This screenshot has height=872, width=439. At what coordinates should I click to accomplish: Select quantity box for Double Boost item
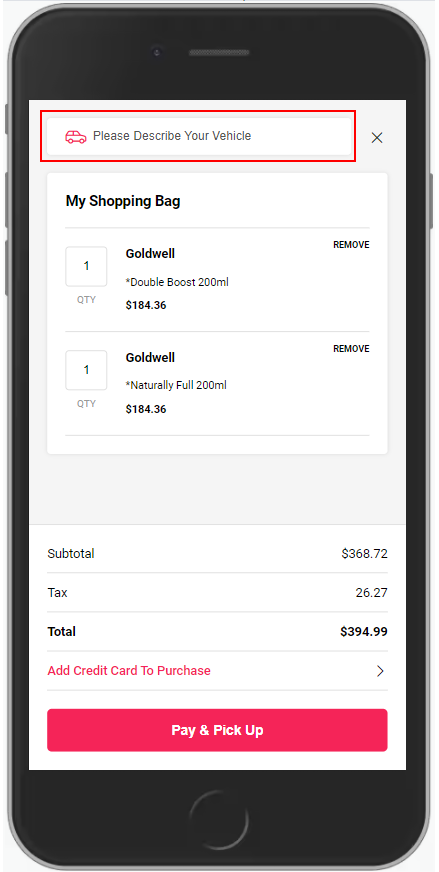click(x=86, y=266)
